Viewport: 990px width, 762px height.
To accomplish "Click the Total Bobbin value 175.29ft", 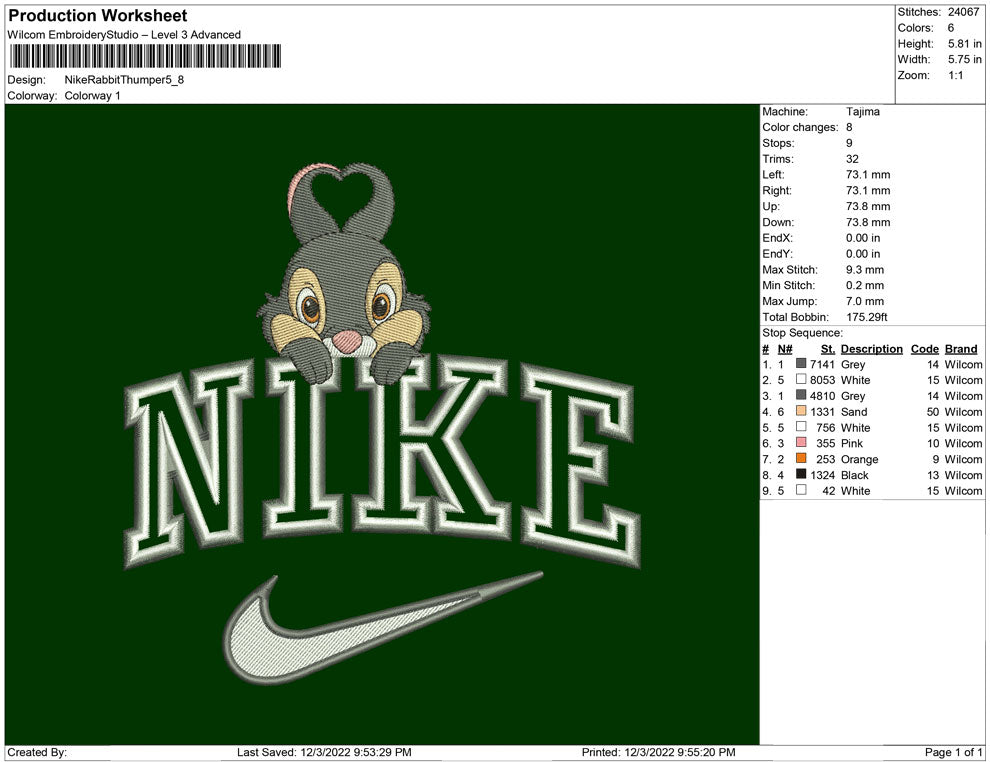I will 867,317.
